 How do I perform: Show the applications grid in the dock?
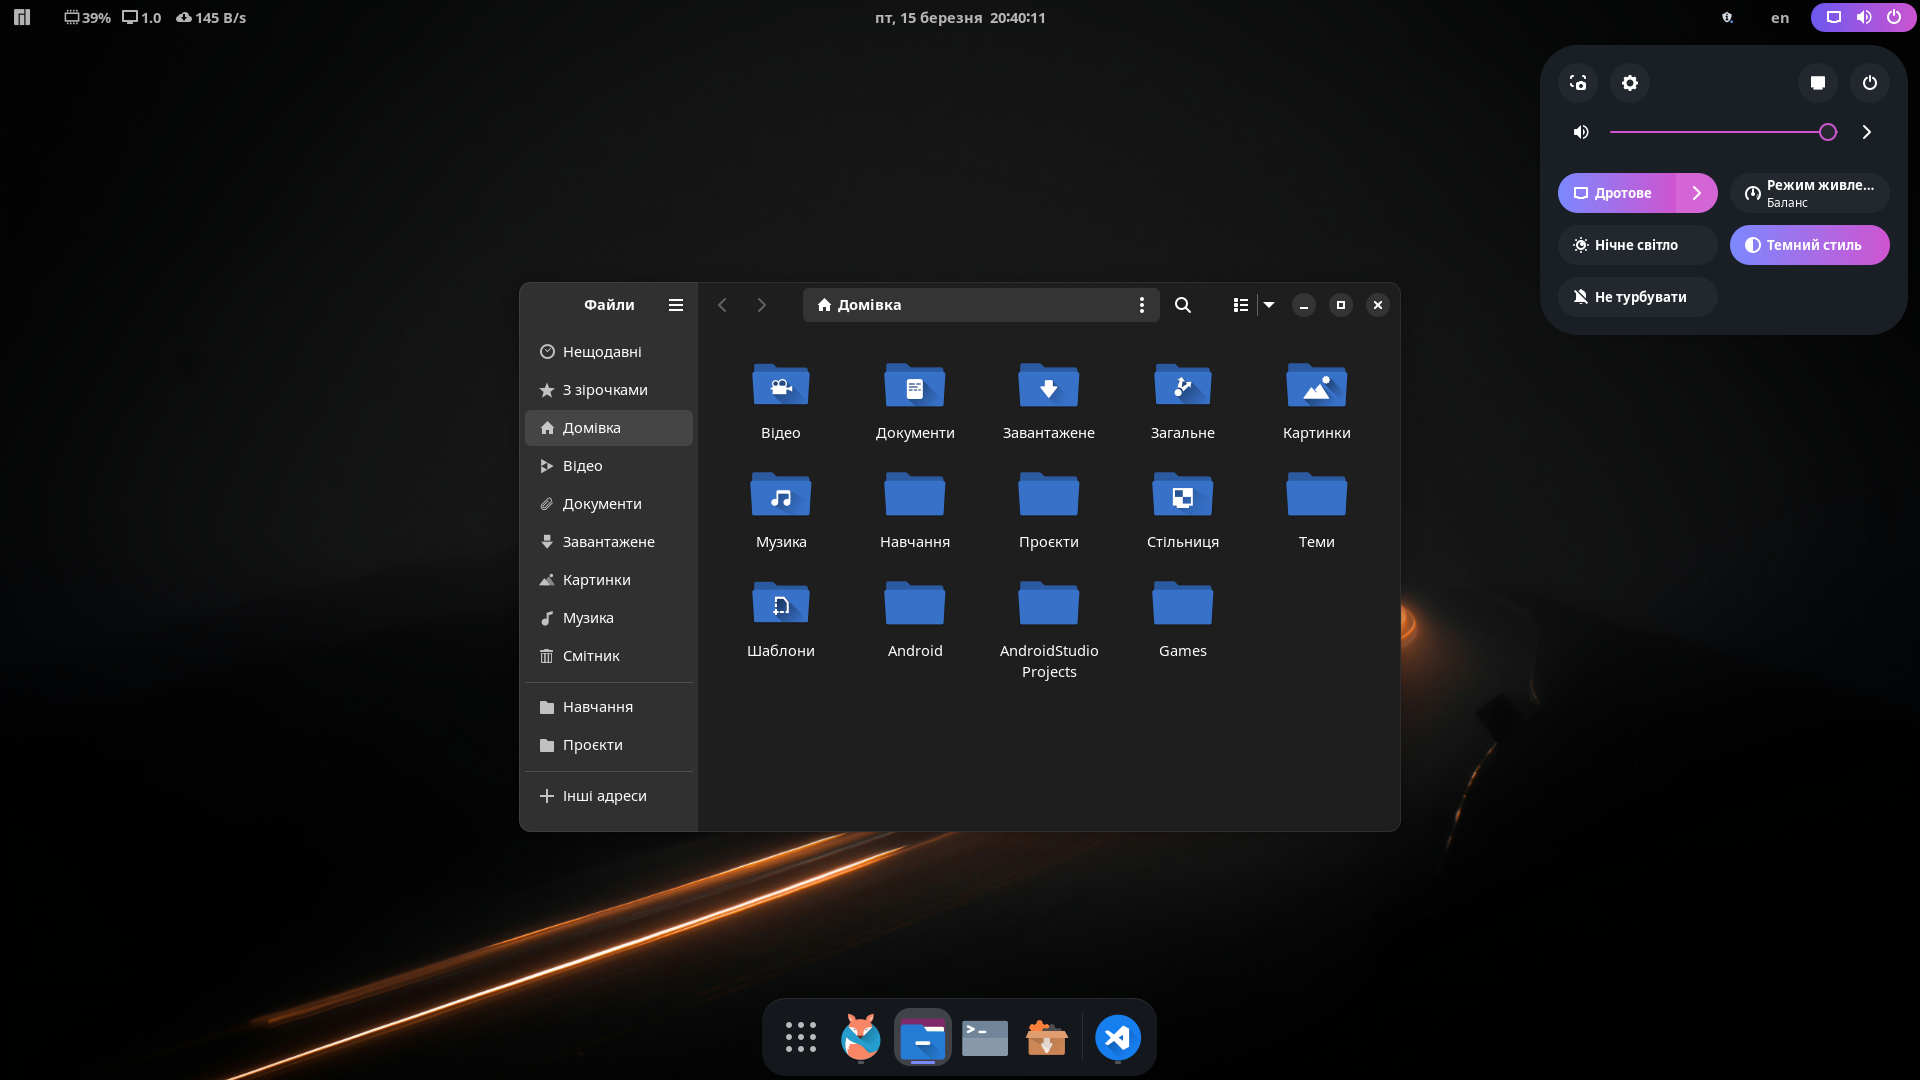coord(800,1038)
